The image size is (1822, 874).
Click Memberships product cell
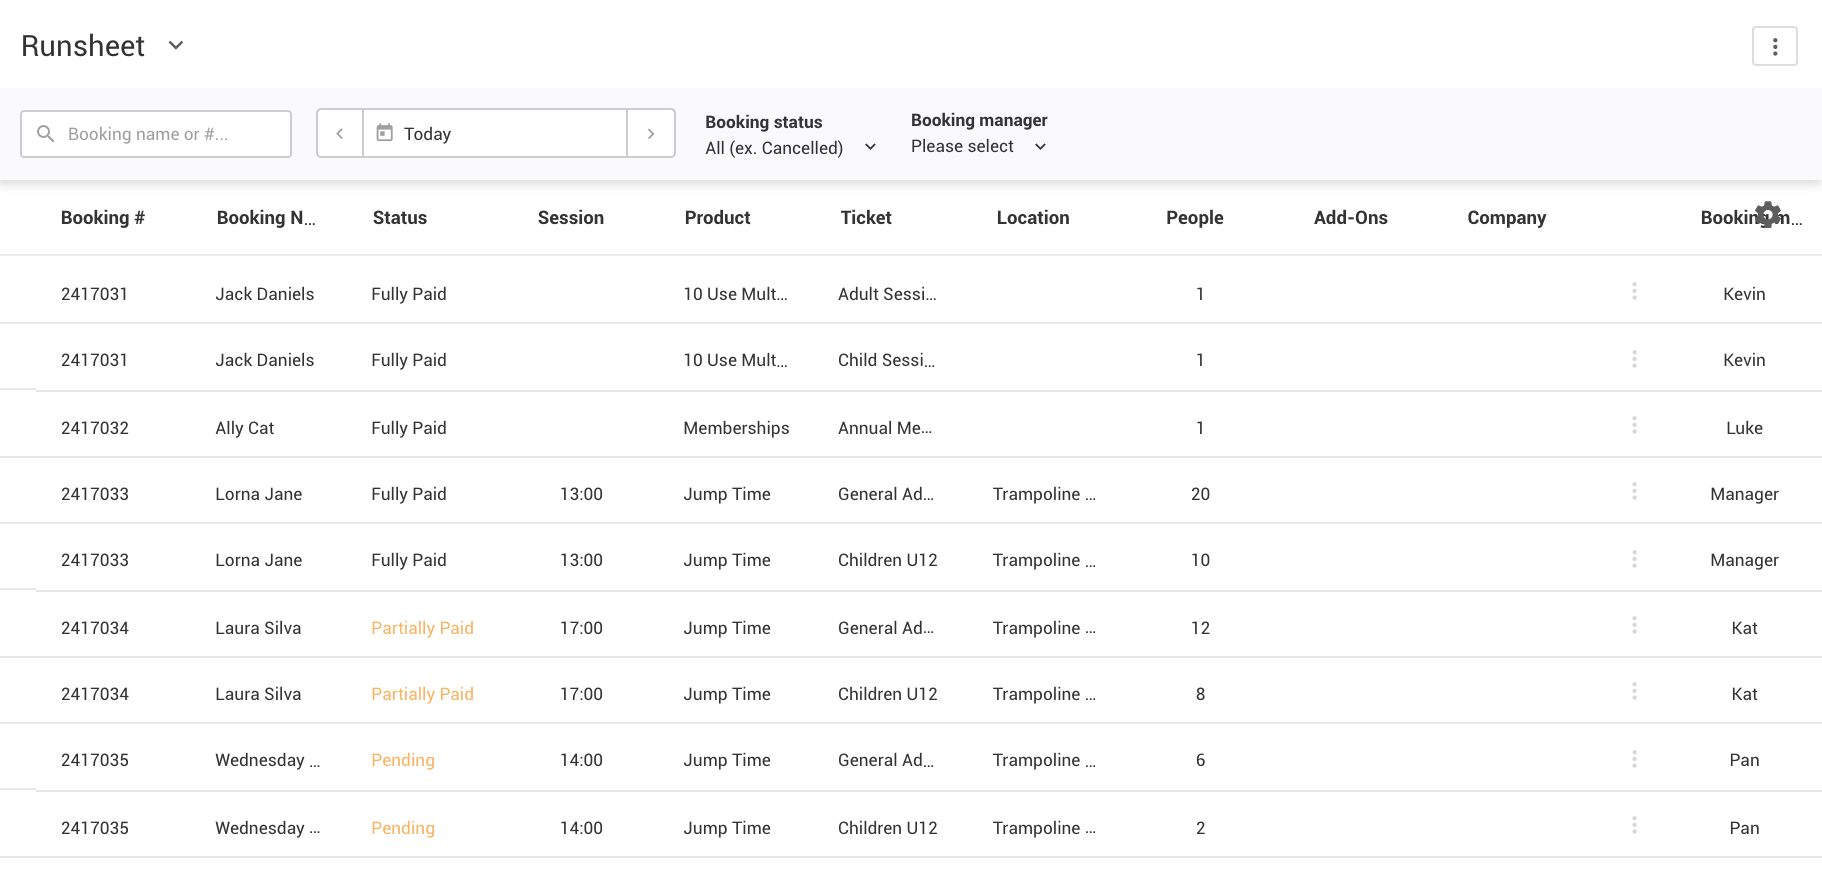[x=737, y=428]
